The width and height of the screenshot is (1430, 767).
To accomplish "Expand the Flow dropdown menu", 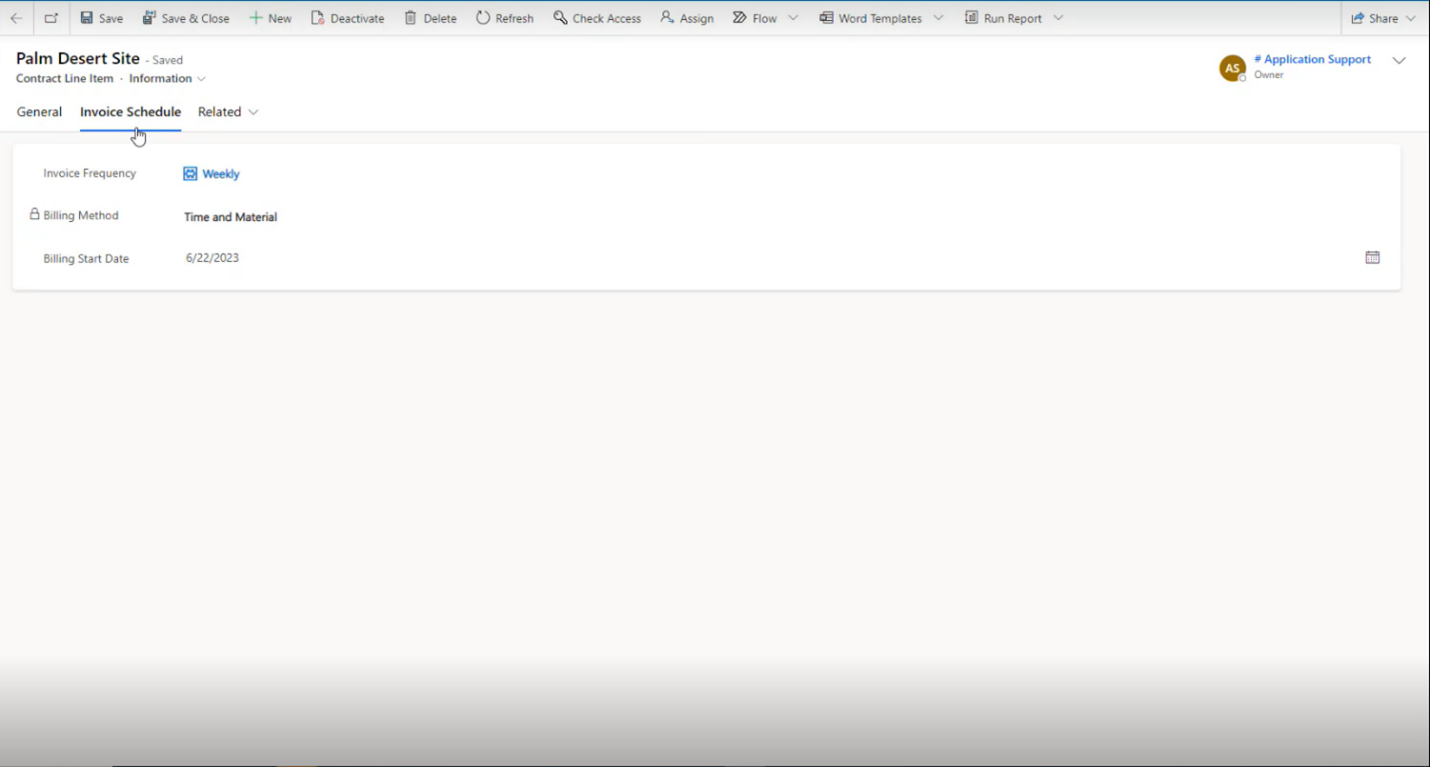I will [x=793, y=18].
